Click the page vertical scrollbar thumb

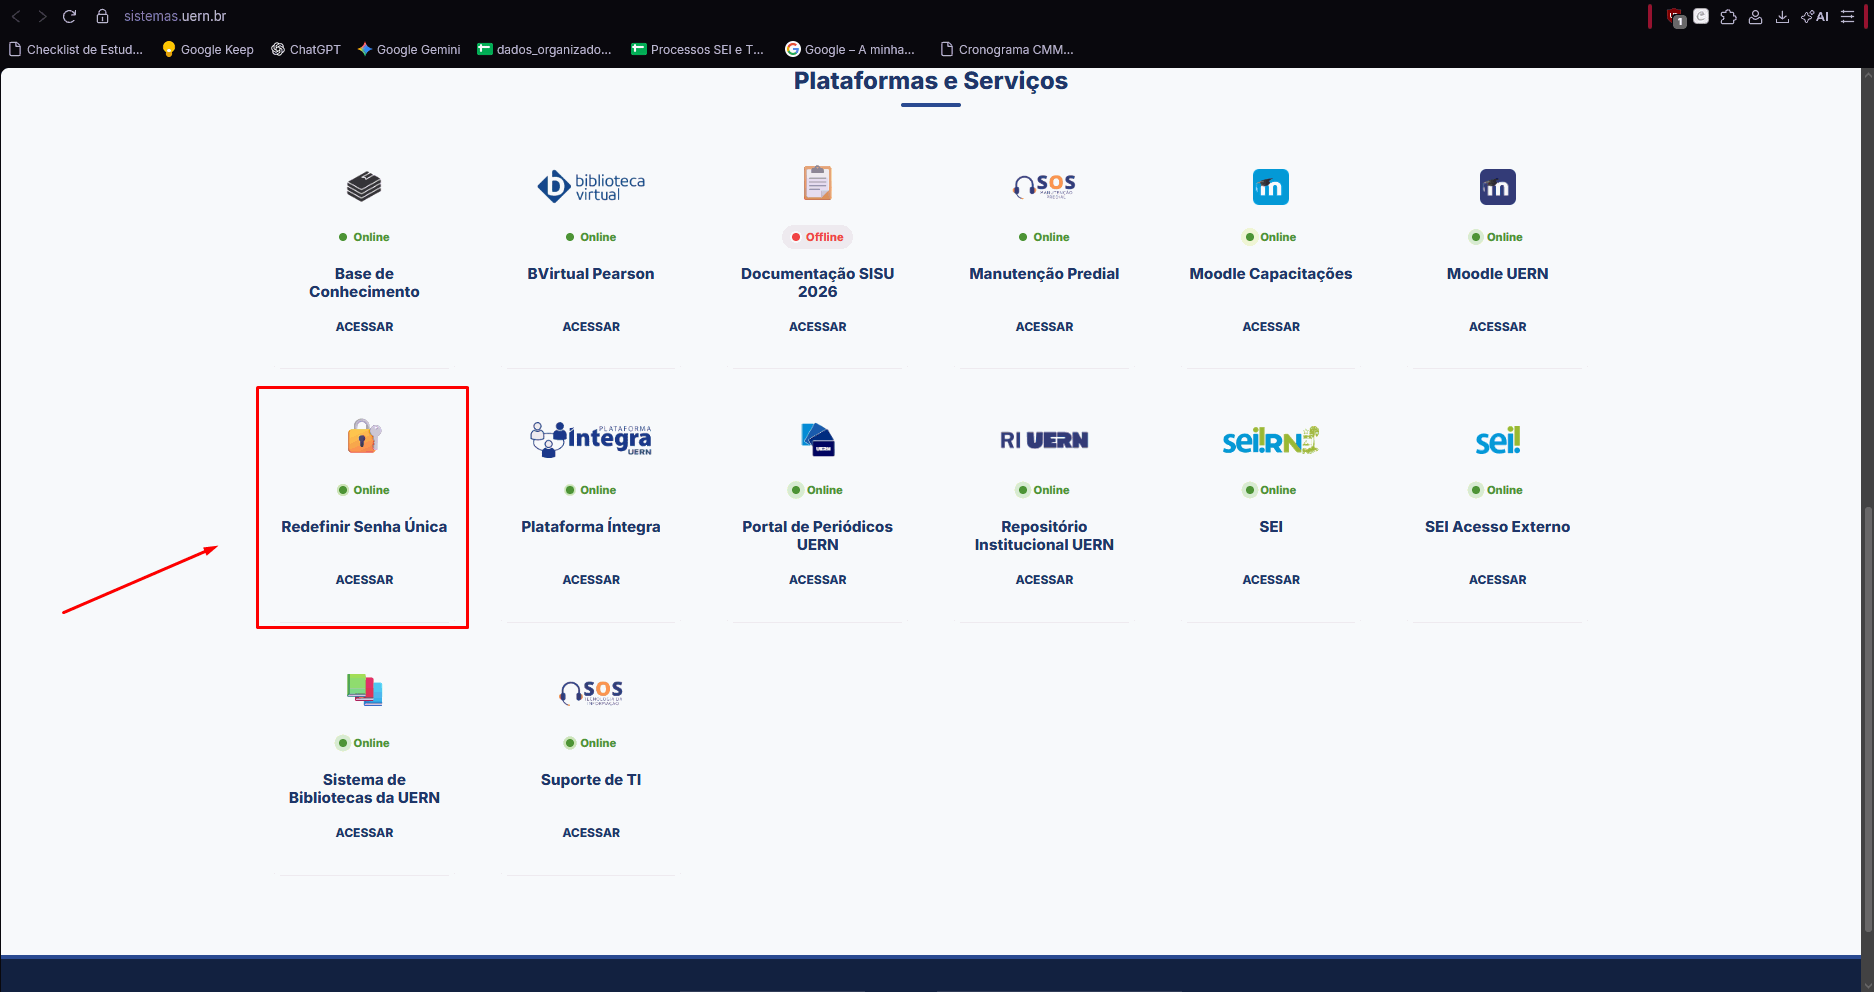[1867, 720]
